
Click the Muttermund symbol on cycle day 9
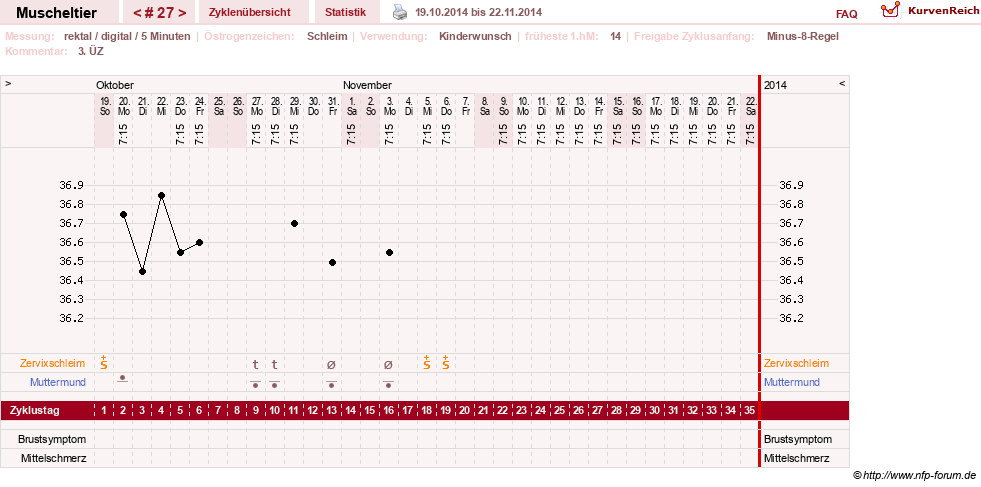(x=255, y=384)
